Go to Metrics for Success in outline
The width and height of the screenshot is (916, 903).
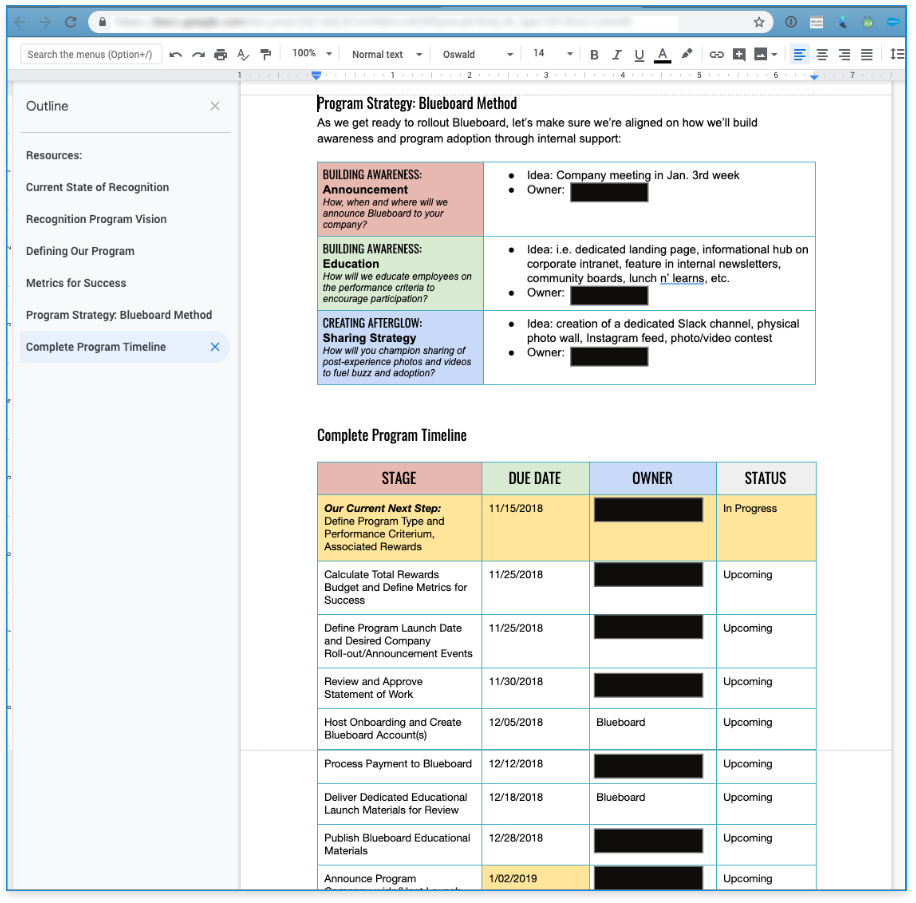[76, 283]
